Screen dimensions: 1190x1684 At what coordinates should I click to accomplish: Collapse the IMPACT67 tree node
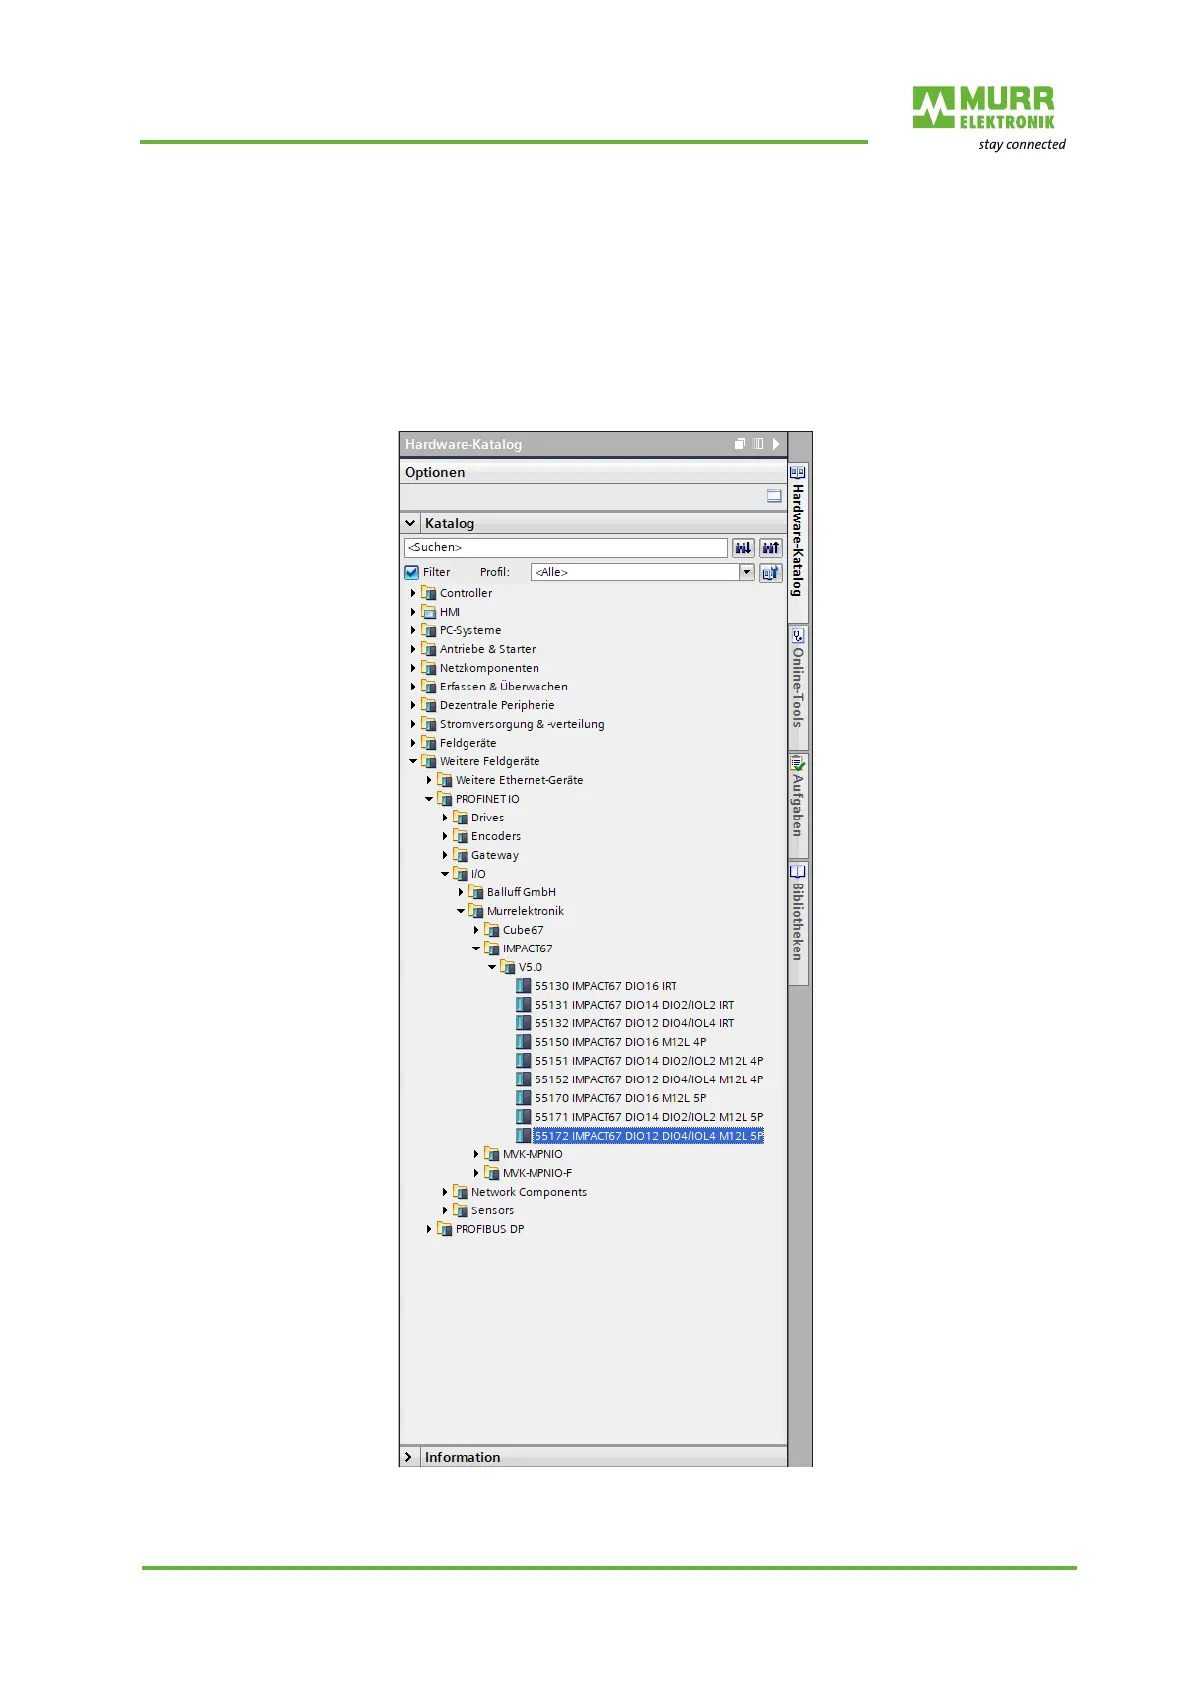pyautogui.click(x=476, y=948)
